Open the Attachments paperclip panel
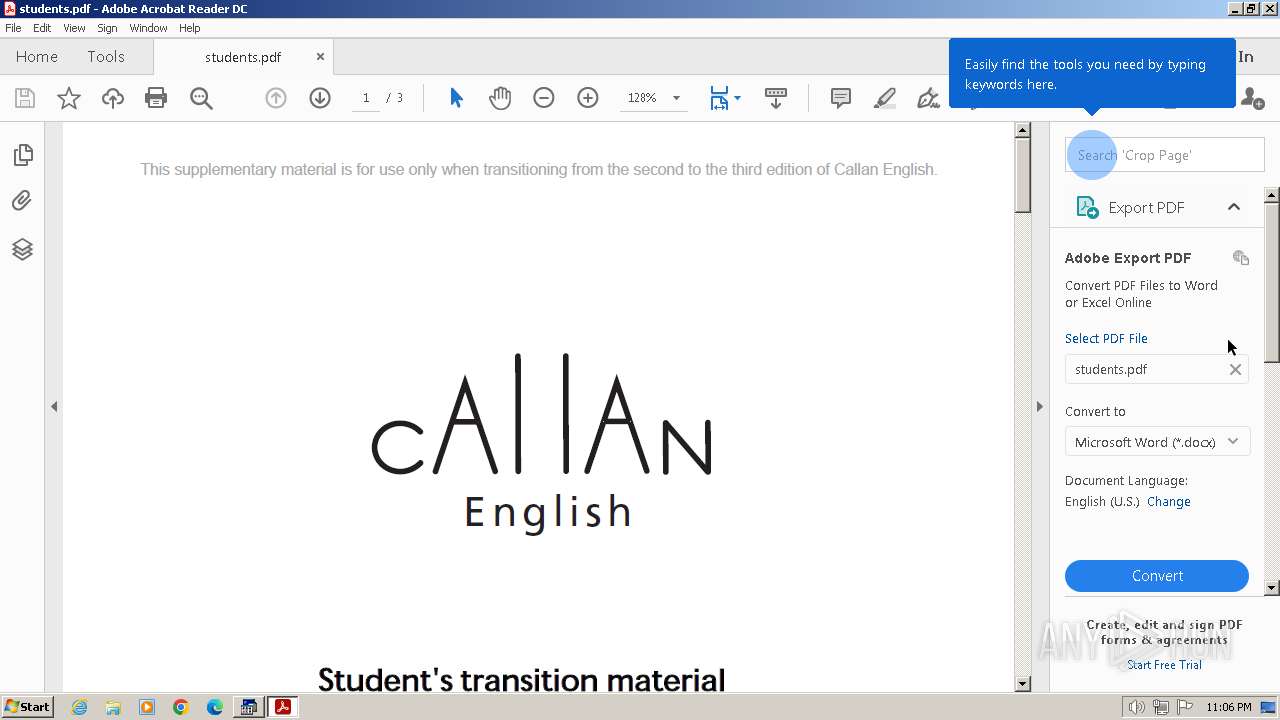 (22, 201)
